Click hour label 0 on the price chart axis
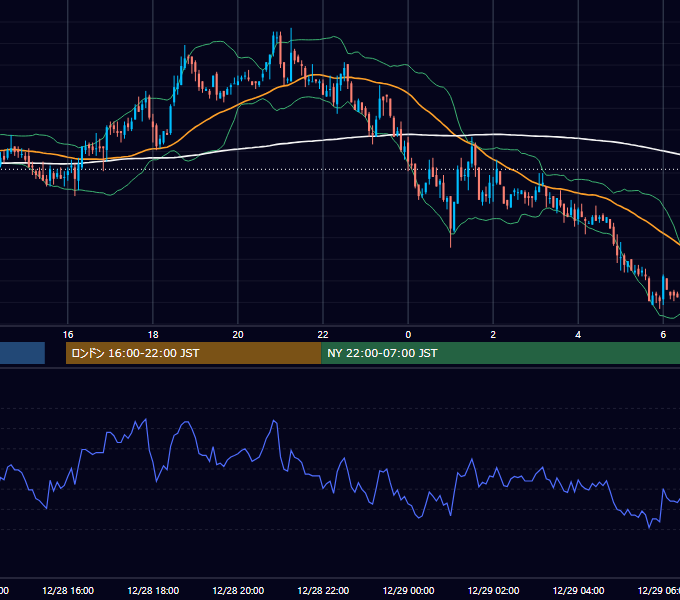Screen dimensions: 680x600 point(408,335)
